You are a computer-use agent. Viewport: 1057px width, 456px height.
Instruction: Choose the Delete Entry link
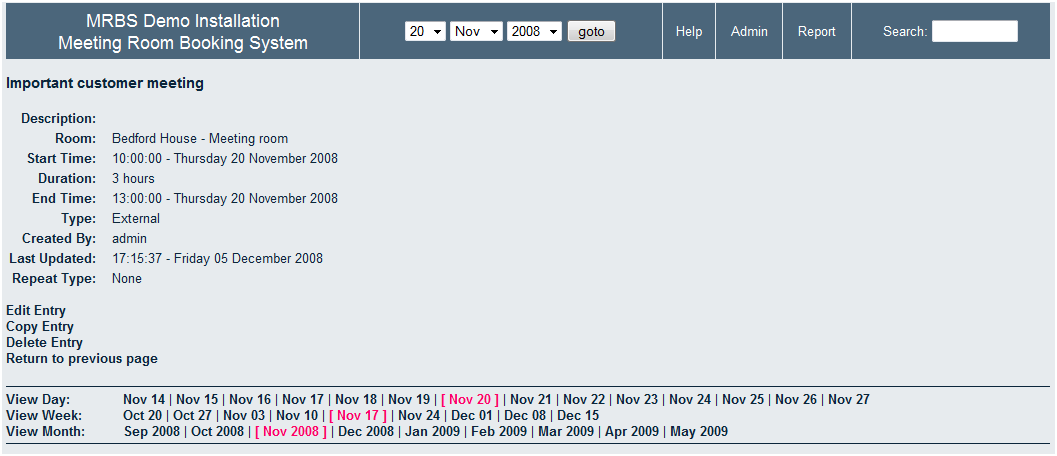(x=44, y=343)
